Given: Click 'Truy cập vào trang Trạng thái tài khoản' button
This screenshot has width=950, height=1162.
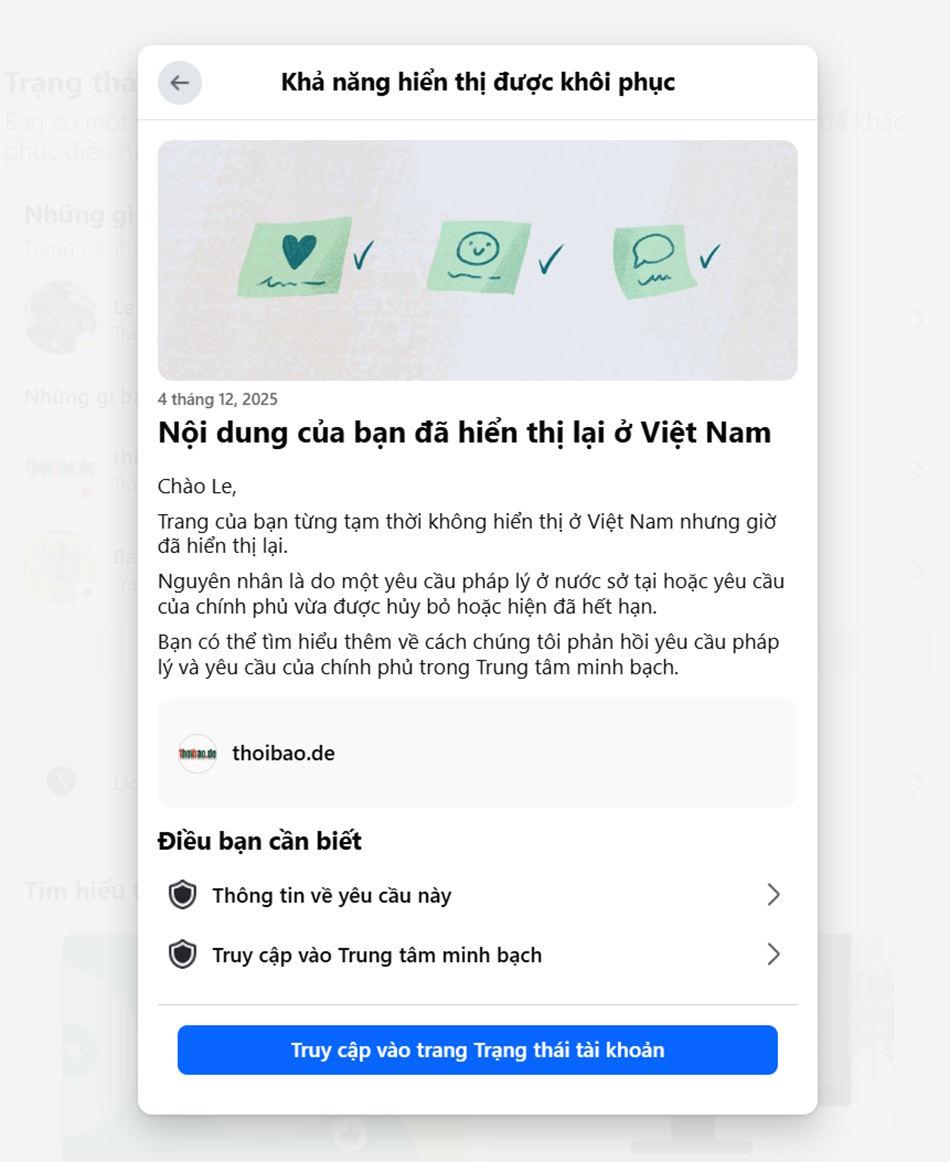Looking at the screenshot, I should click(x=477, y=1050).
